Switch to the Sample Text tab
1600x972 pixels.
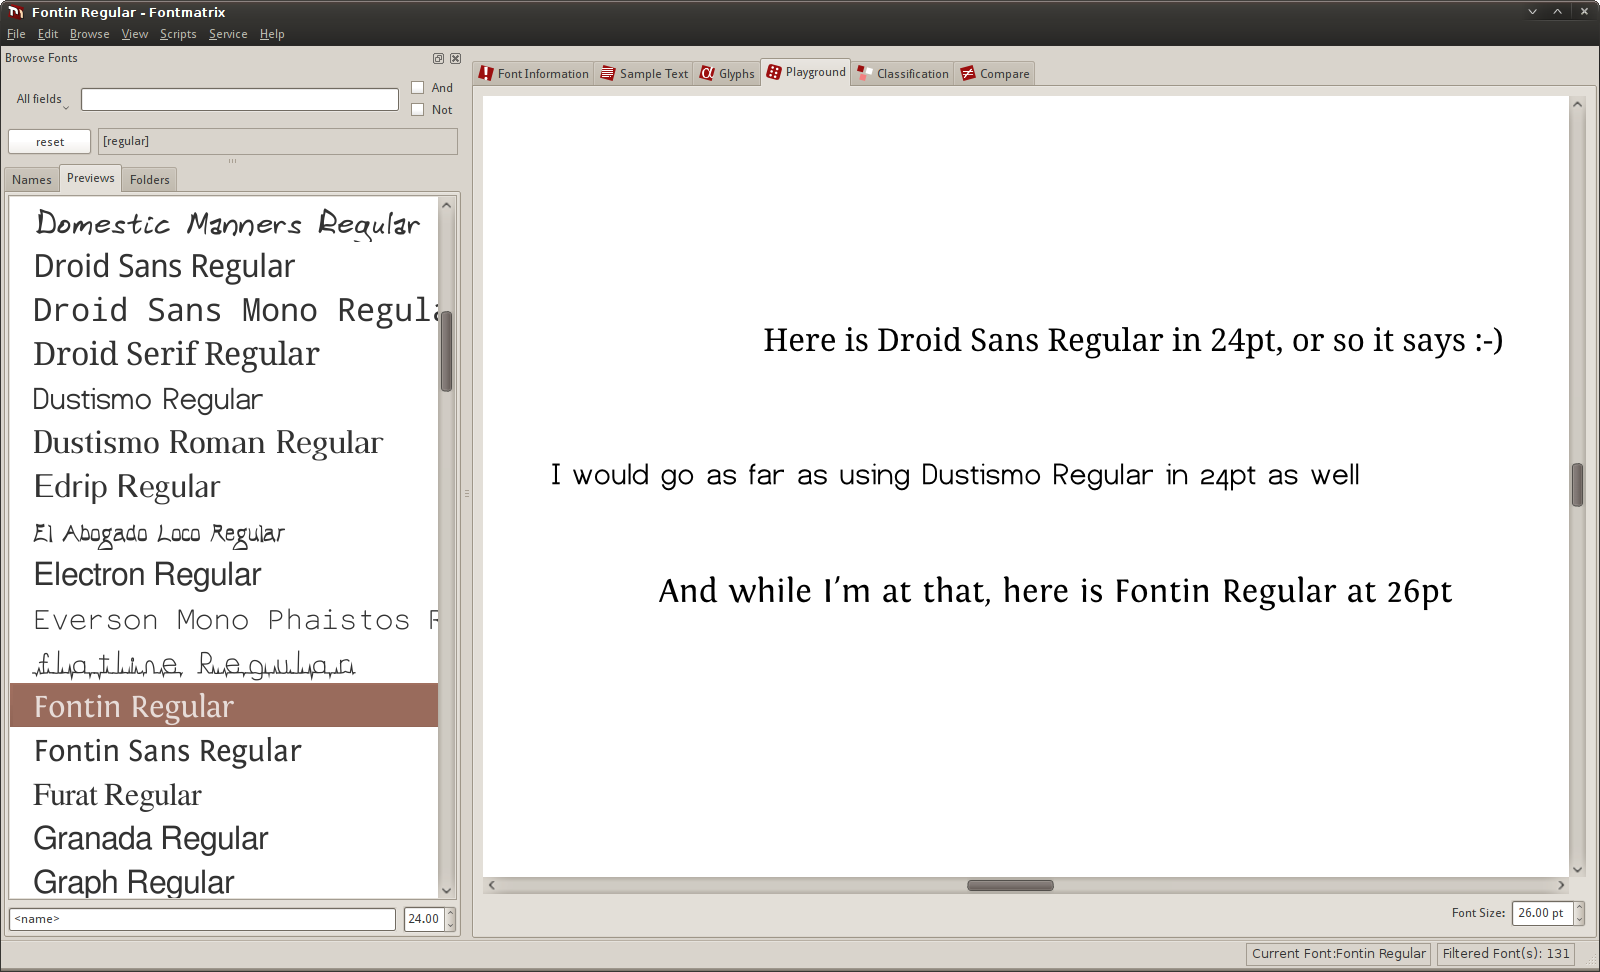click(x=644, y=73)
